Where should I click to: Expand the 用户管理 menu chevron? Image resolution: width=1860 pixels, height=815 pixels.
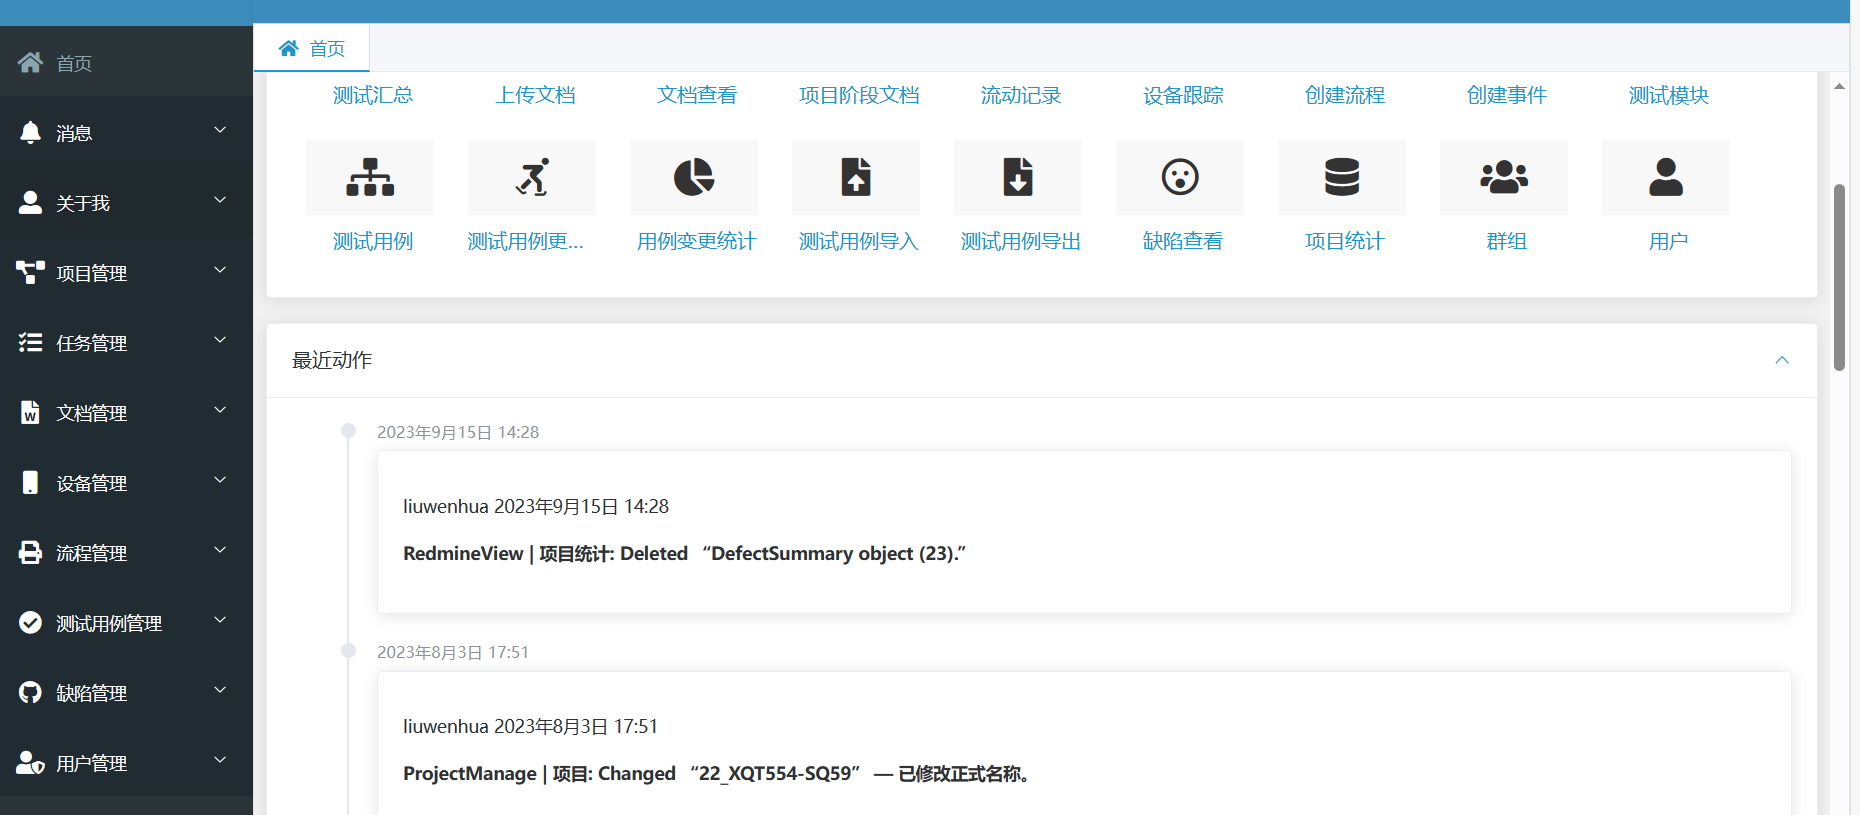pyautogui.click(x=220, y=760)
